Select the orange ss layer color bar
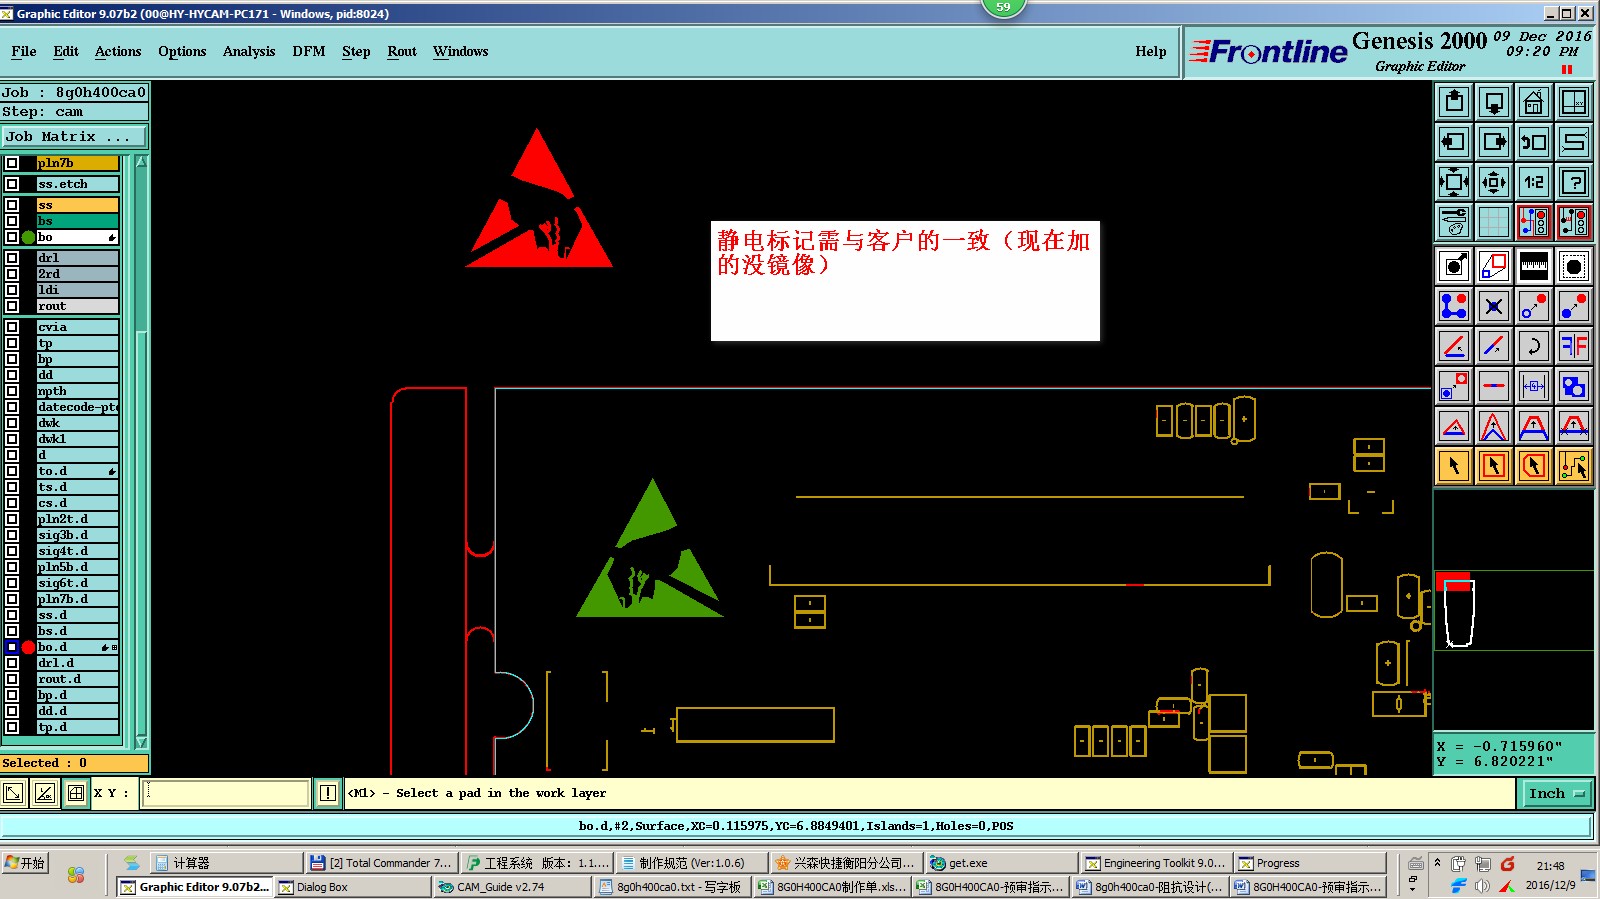1600x899 pixels. click(x=78, y=205)
